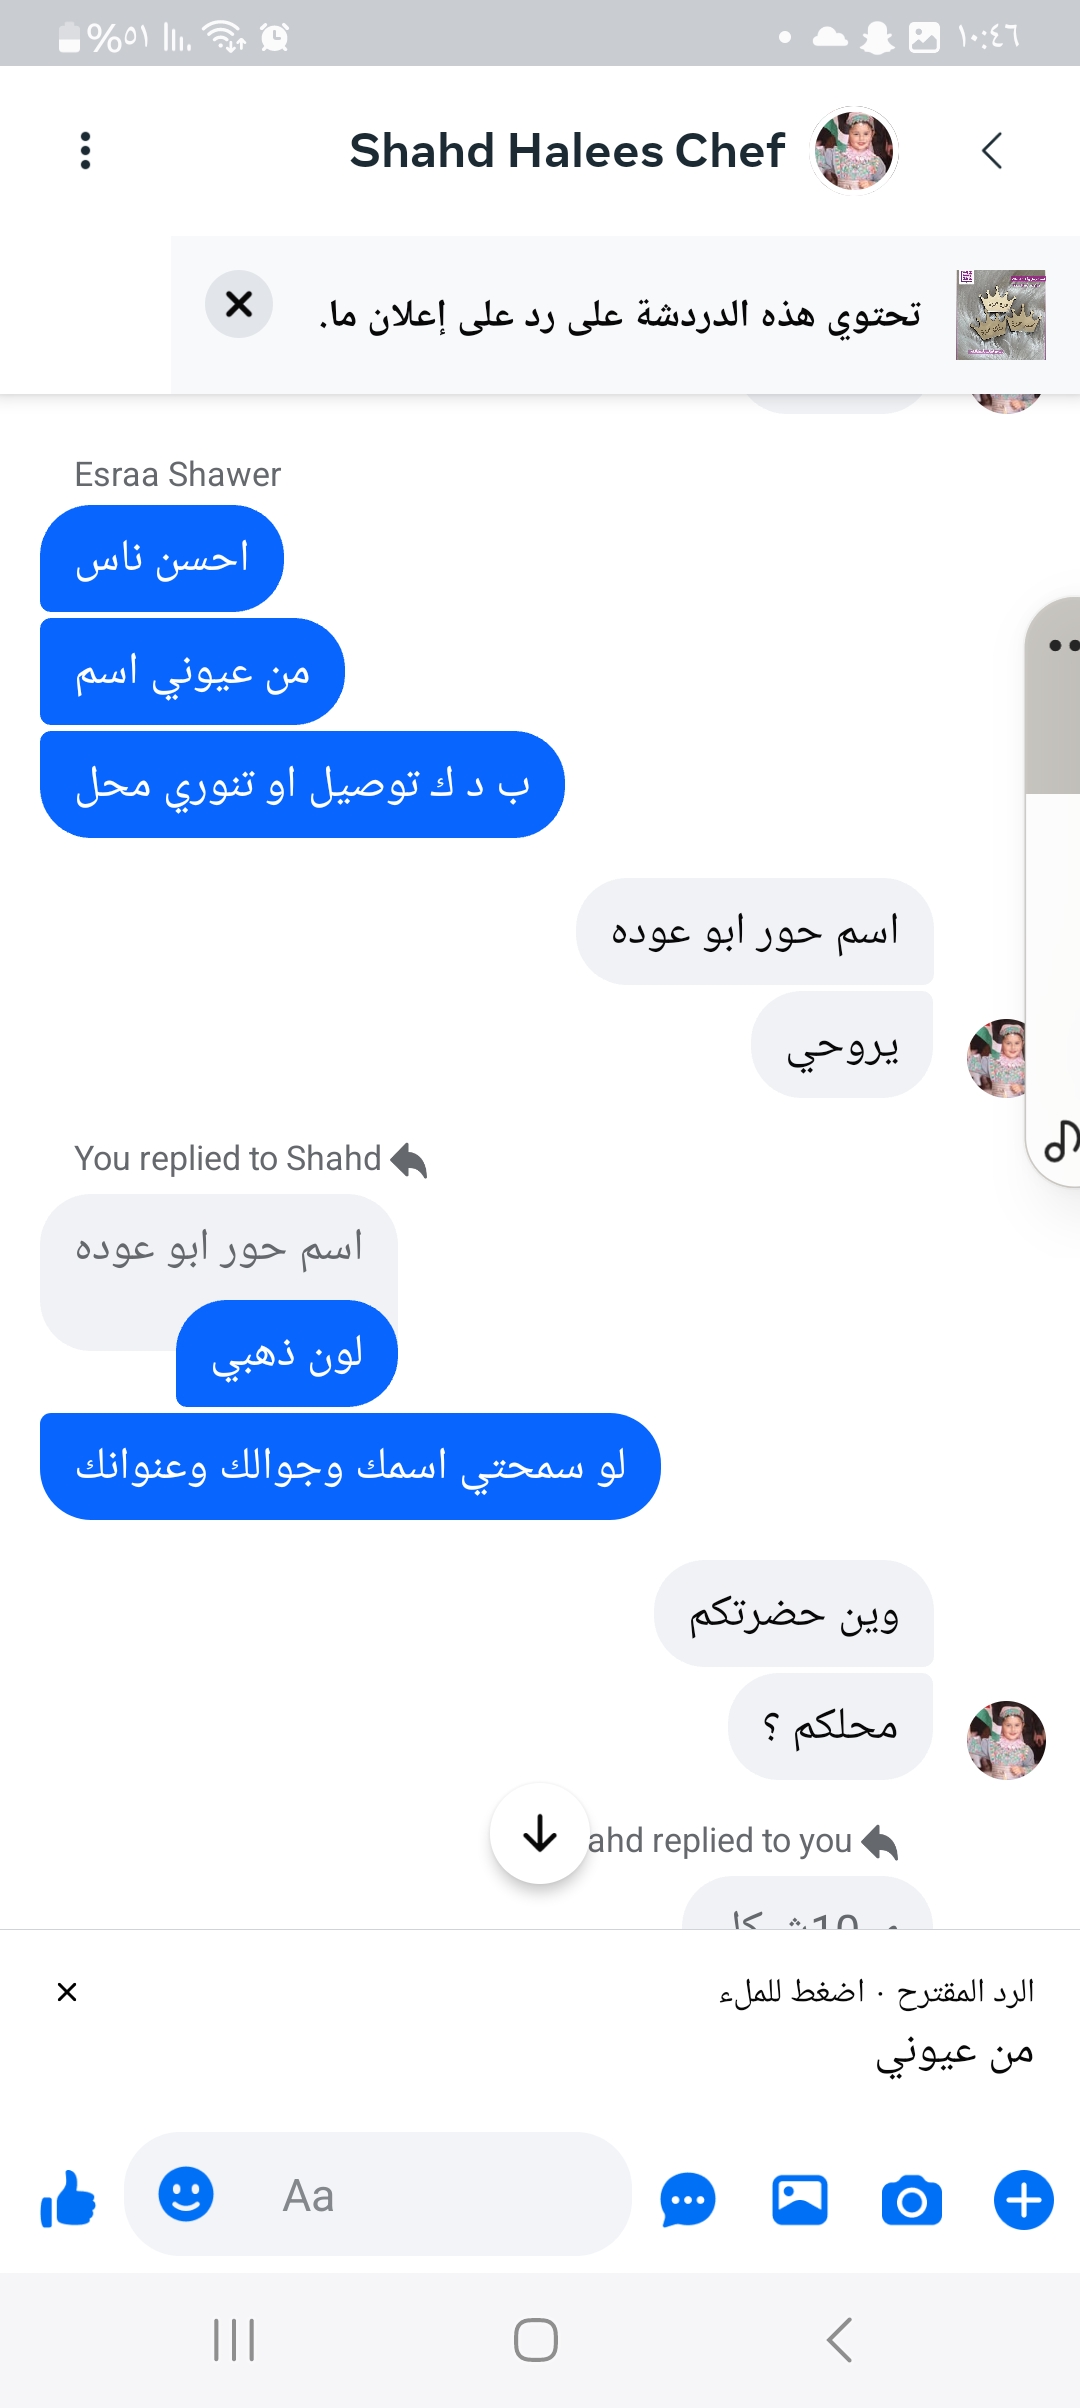Screen dimensions: 1080x2408
Task: Fill suggested reply من عيوني
Action: pos(954,2052)
